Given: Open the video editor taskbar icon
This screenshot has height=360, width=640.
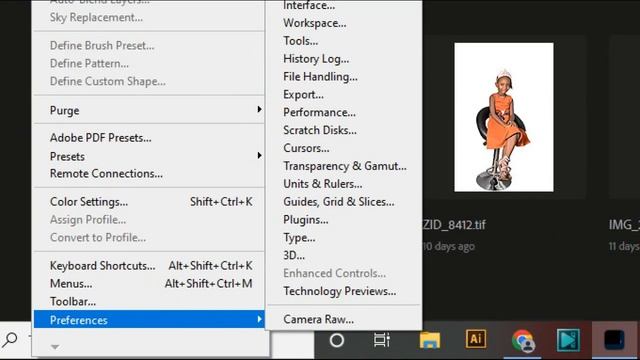Looking at the screenshot, I should click(x=568, y=340).
